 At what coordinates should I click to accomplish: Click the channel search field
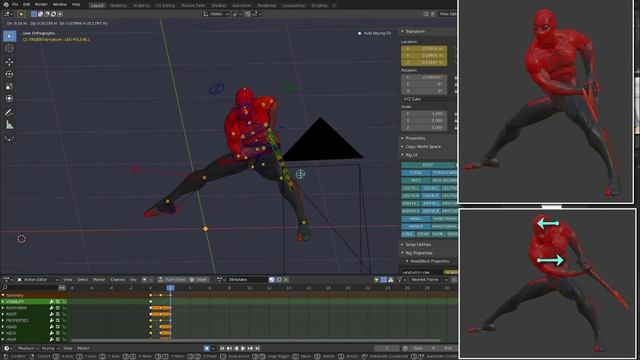point(31,288)
